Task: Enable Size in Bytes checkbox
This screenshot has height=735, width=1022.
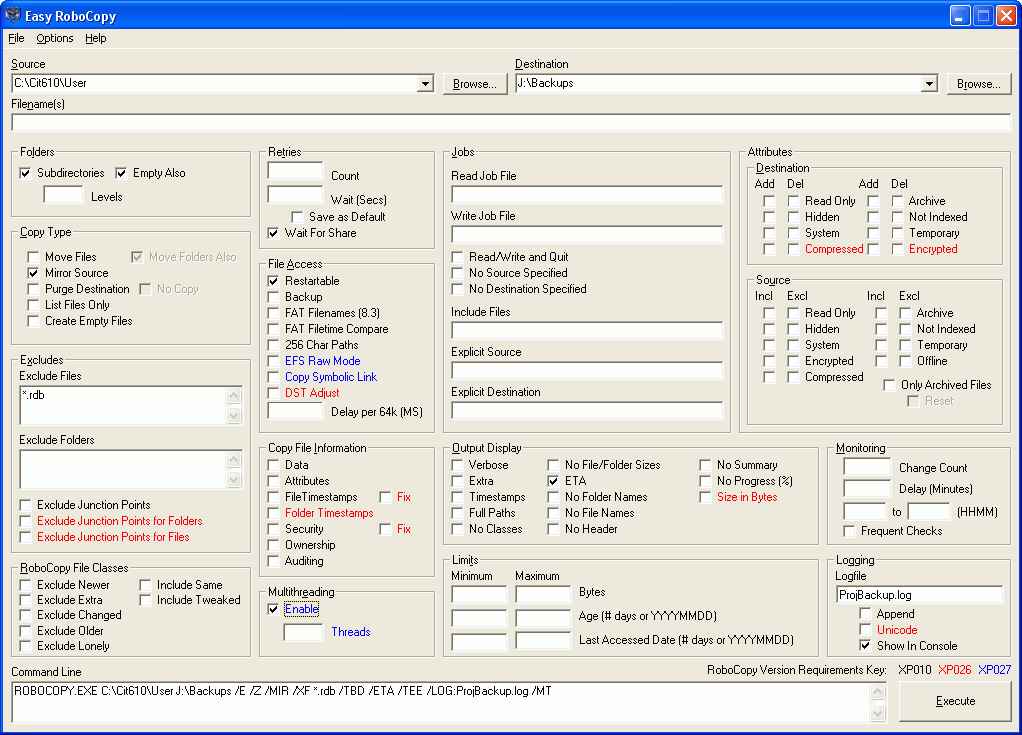Action: click(705, 497)
